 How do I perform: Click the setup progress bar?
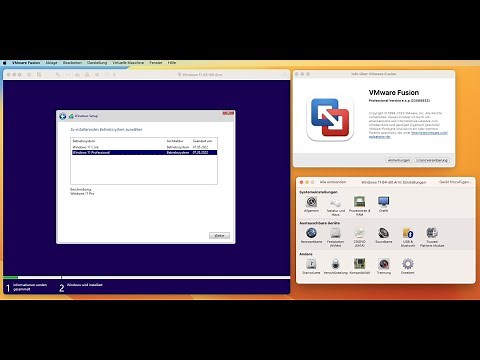coord(147,277)
